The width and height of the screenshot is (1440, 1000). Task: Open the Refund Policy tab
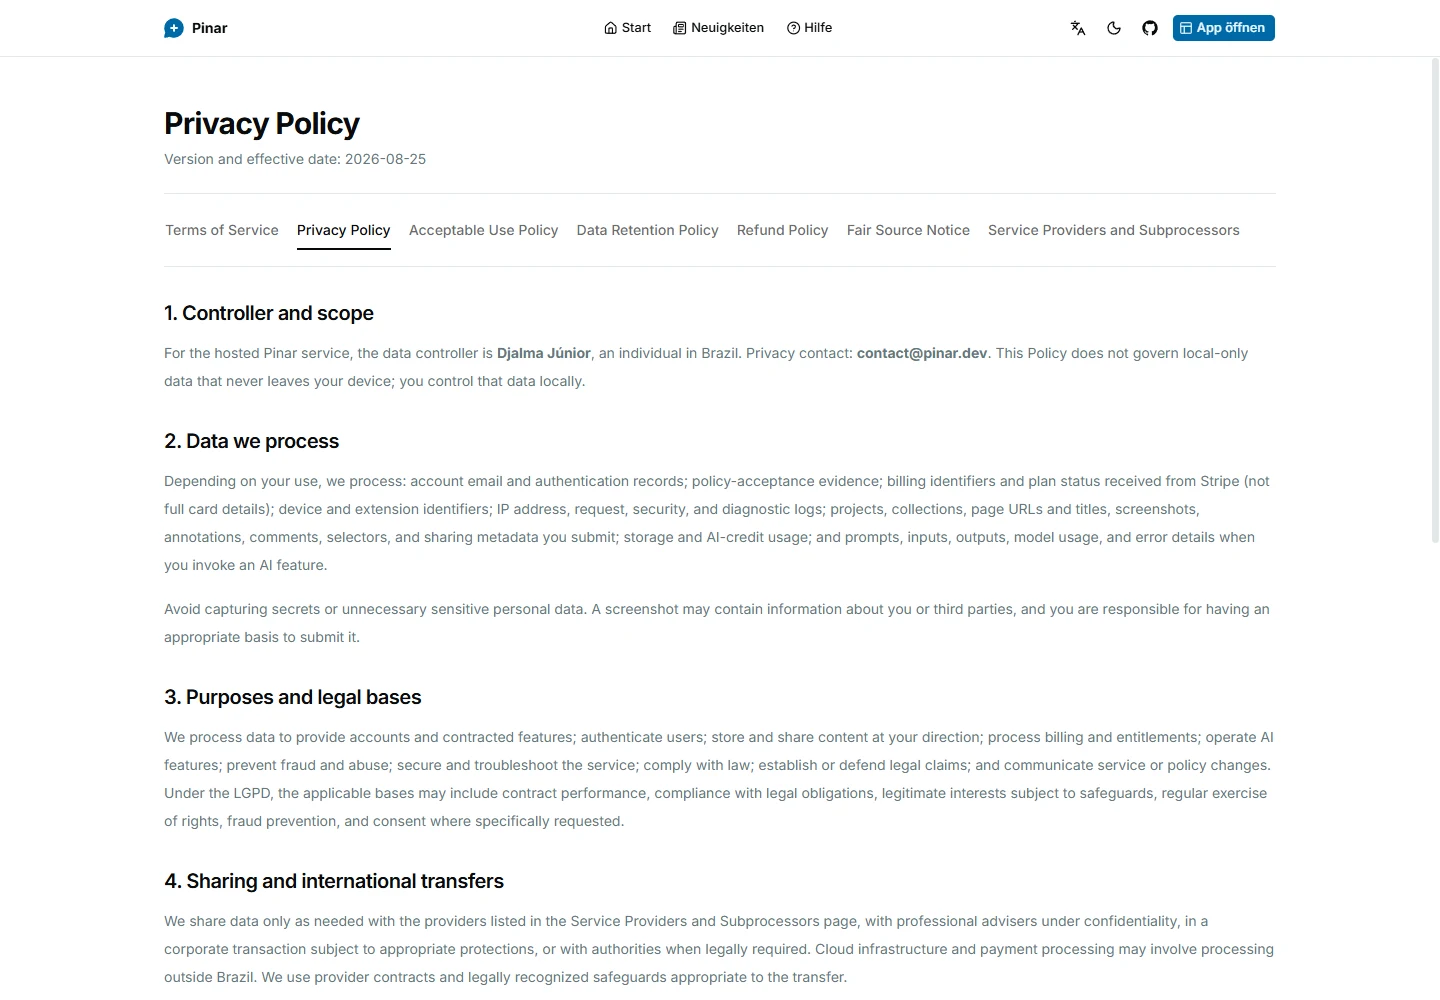782,230
